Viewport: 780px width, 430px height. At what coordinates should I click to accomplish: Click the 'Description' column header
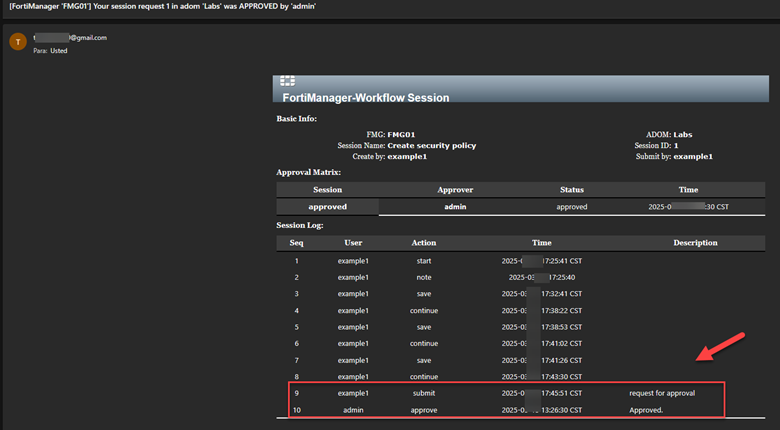[x=695, y=243]
